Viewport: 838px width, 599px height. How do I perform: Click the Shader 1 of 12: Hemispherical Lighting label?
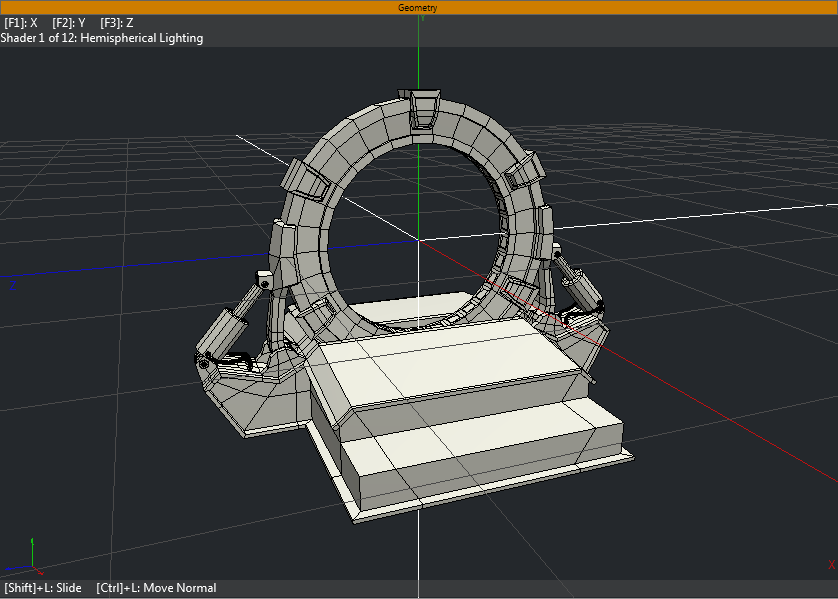pyautogui.click(x=102, y=38)
